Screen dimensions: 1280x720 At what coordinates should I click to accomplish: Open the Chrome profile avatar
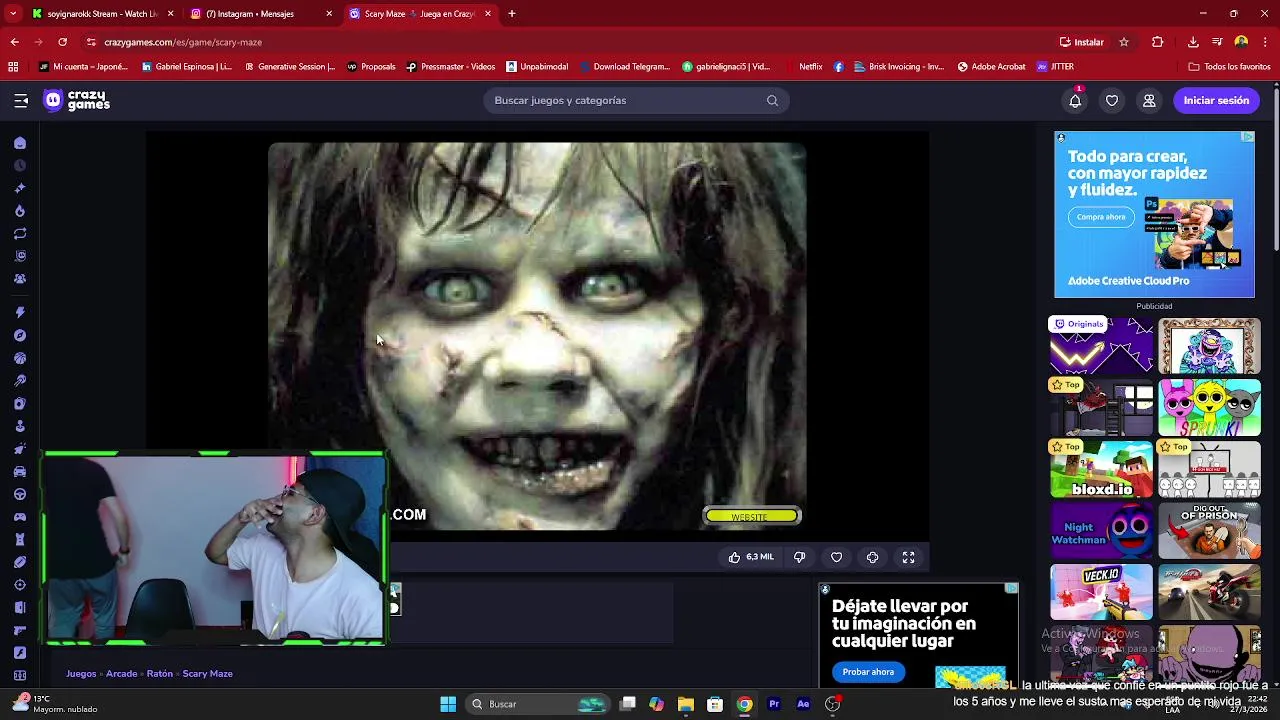1241,42
